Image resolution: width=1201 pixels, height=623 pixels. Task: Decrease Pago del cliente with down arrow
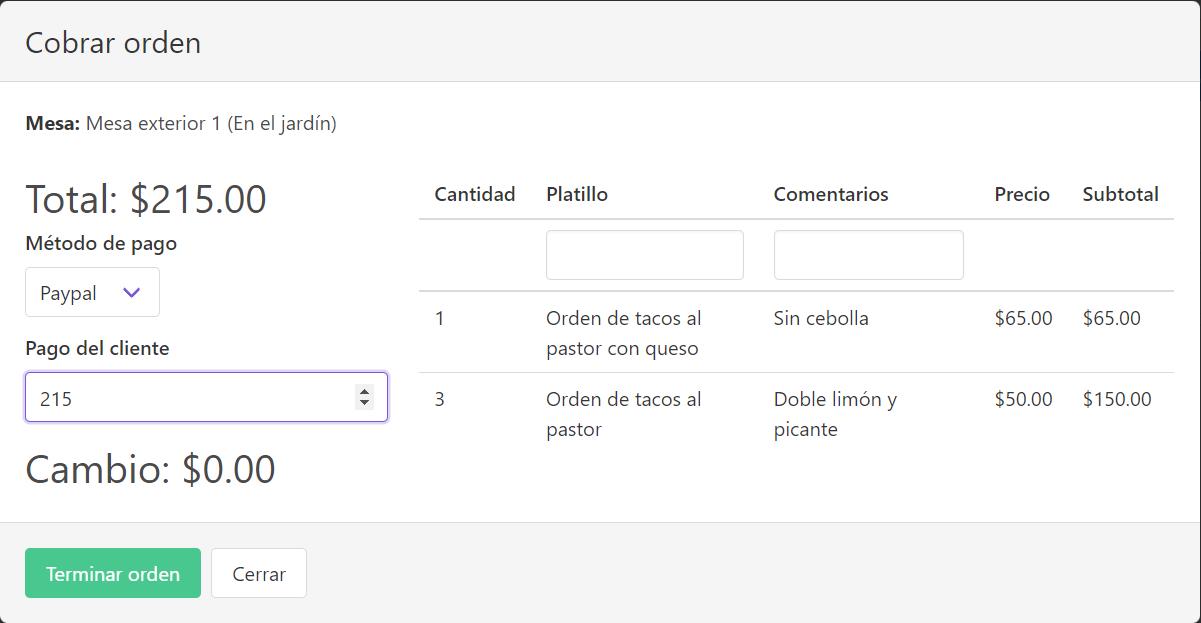[x=364, y=404]
